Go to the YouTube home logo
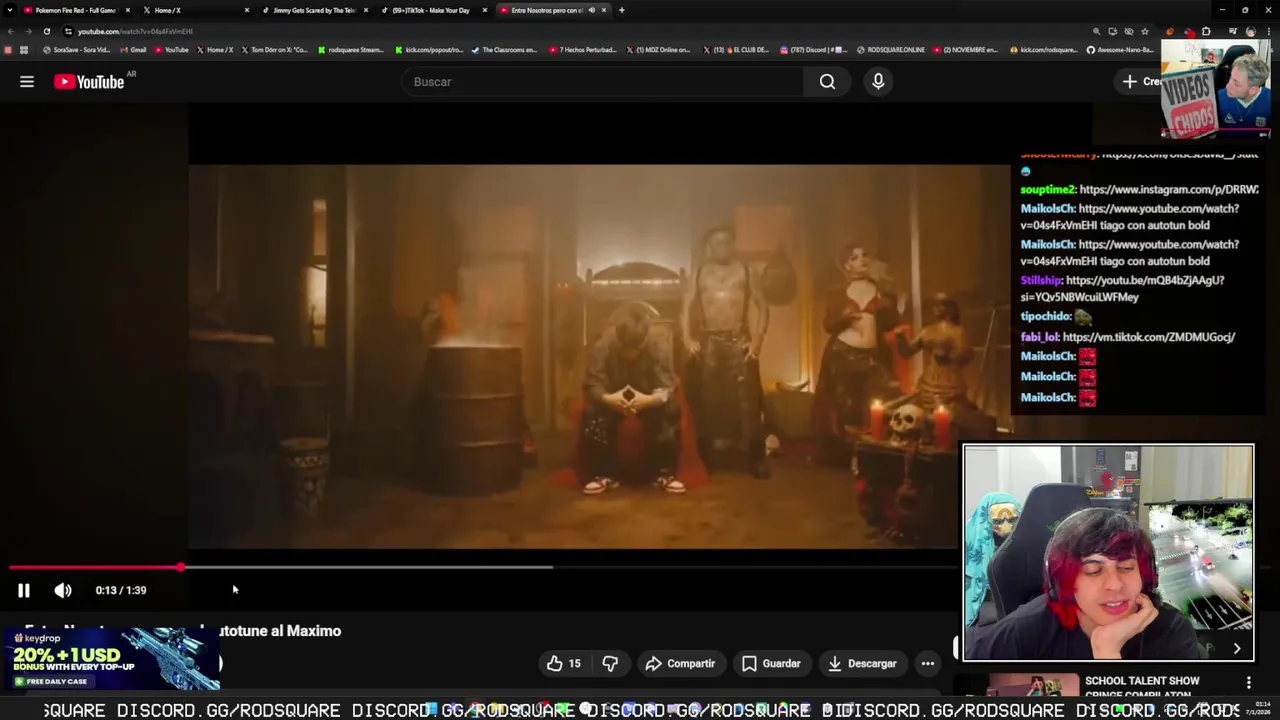This screenshot has height=720, width=1280. 89,82
